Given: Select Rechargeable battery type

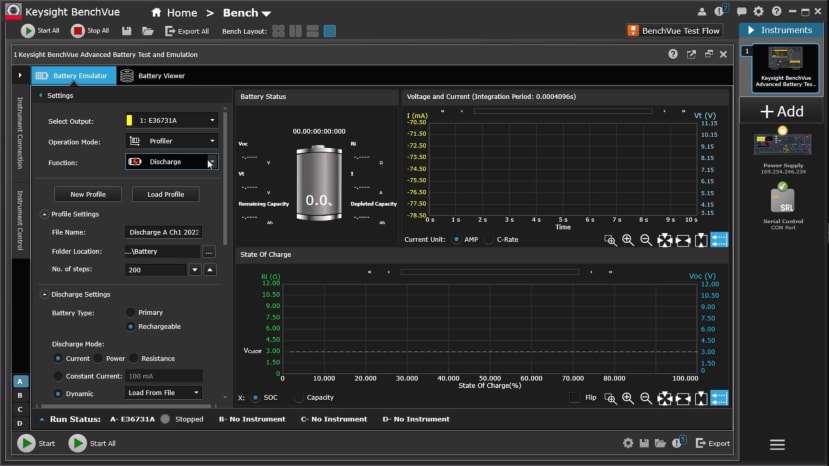Looking at the screenshot, I should pos(130,327).
